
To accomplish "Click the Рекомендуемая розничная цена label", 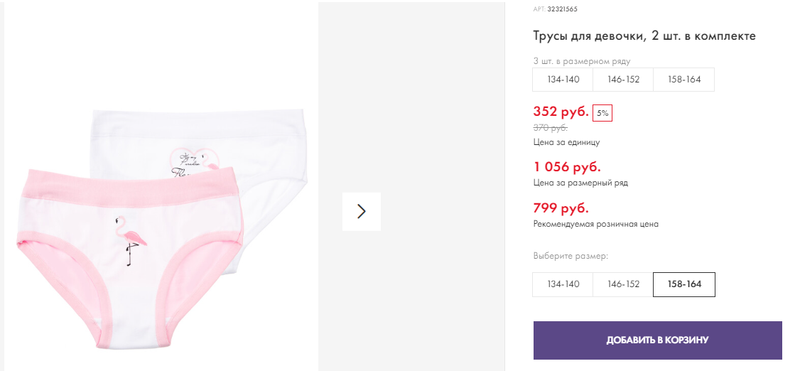I will [x=596, y=224].
